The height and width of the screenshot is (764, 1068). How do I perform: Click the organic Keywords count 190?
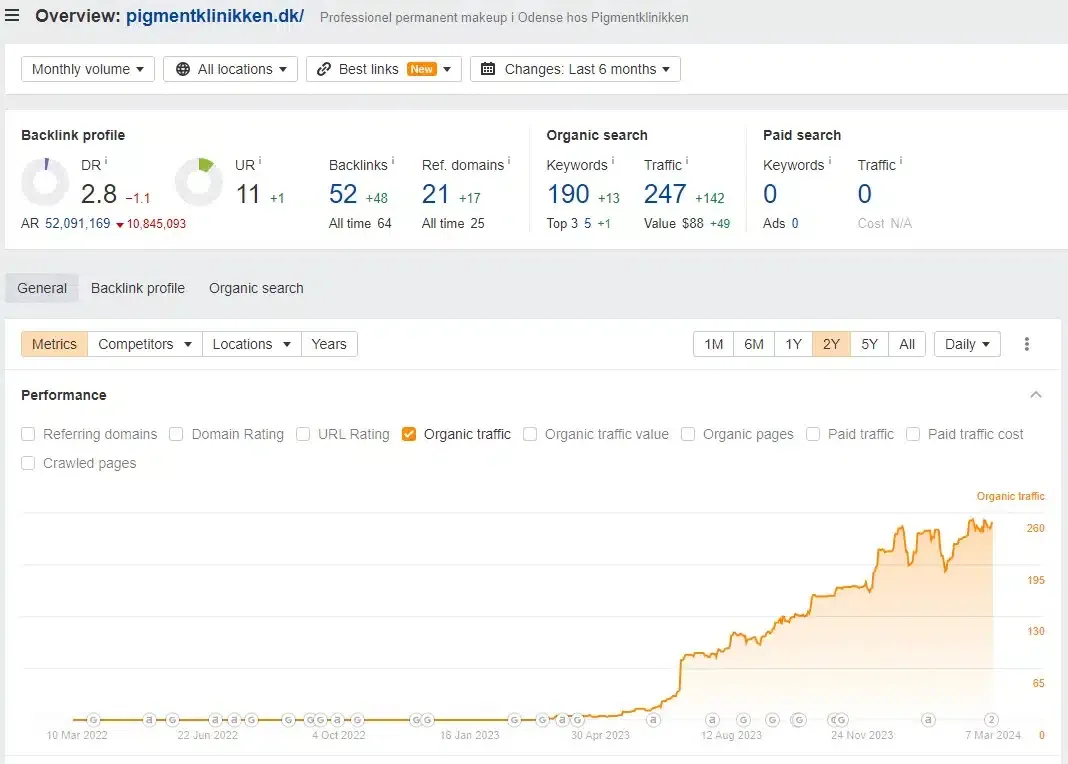(x=568, y=194)
